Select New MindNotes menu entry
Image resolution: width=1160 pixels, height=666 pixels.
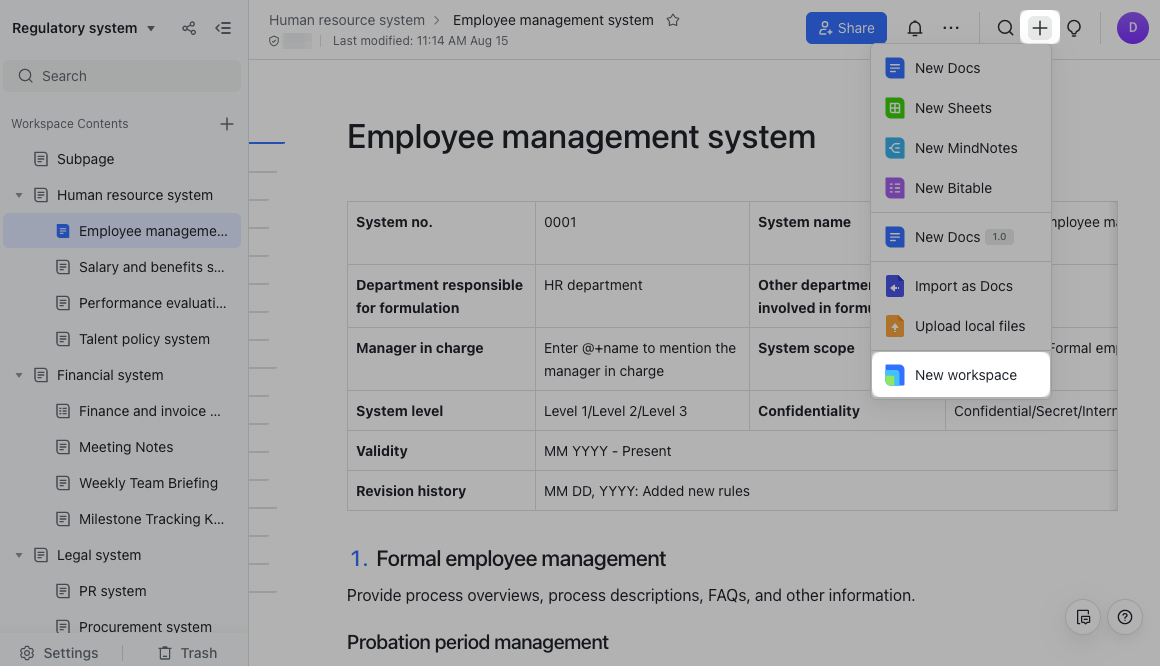pos(965,148)
